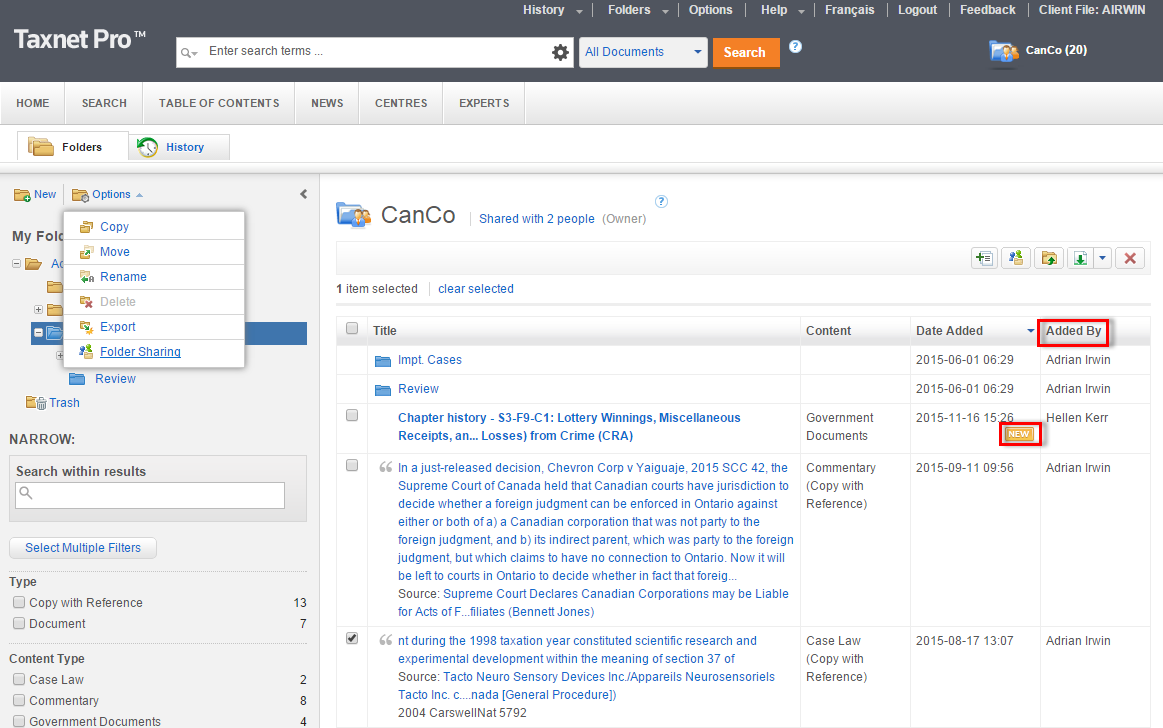Check the Chapter history row checkbox
This screenshot has width=1163, height=728.
(x=352, y=415)
